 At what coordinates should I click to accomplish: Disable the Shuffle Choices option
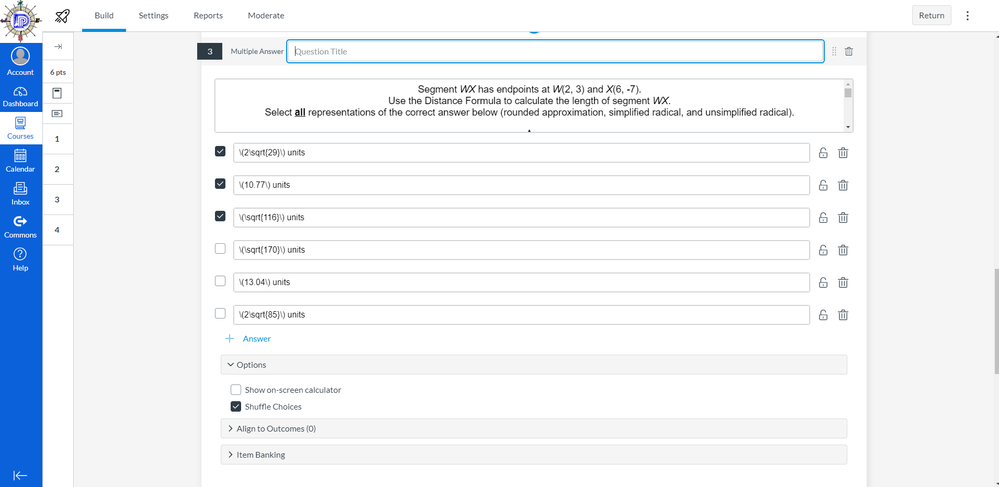click(236, 407)
